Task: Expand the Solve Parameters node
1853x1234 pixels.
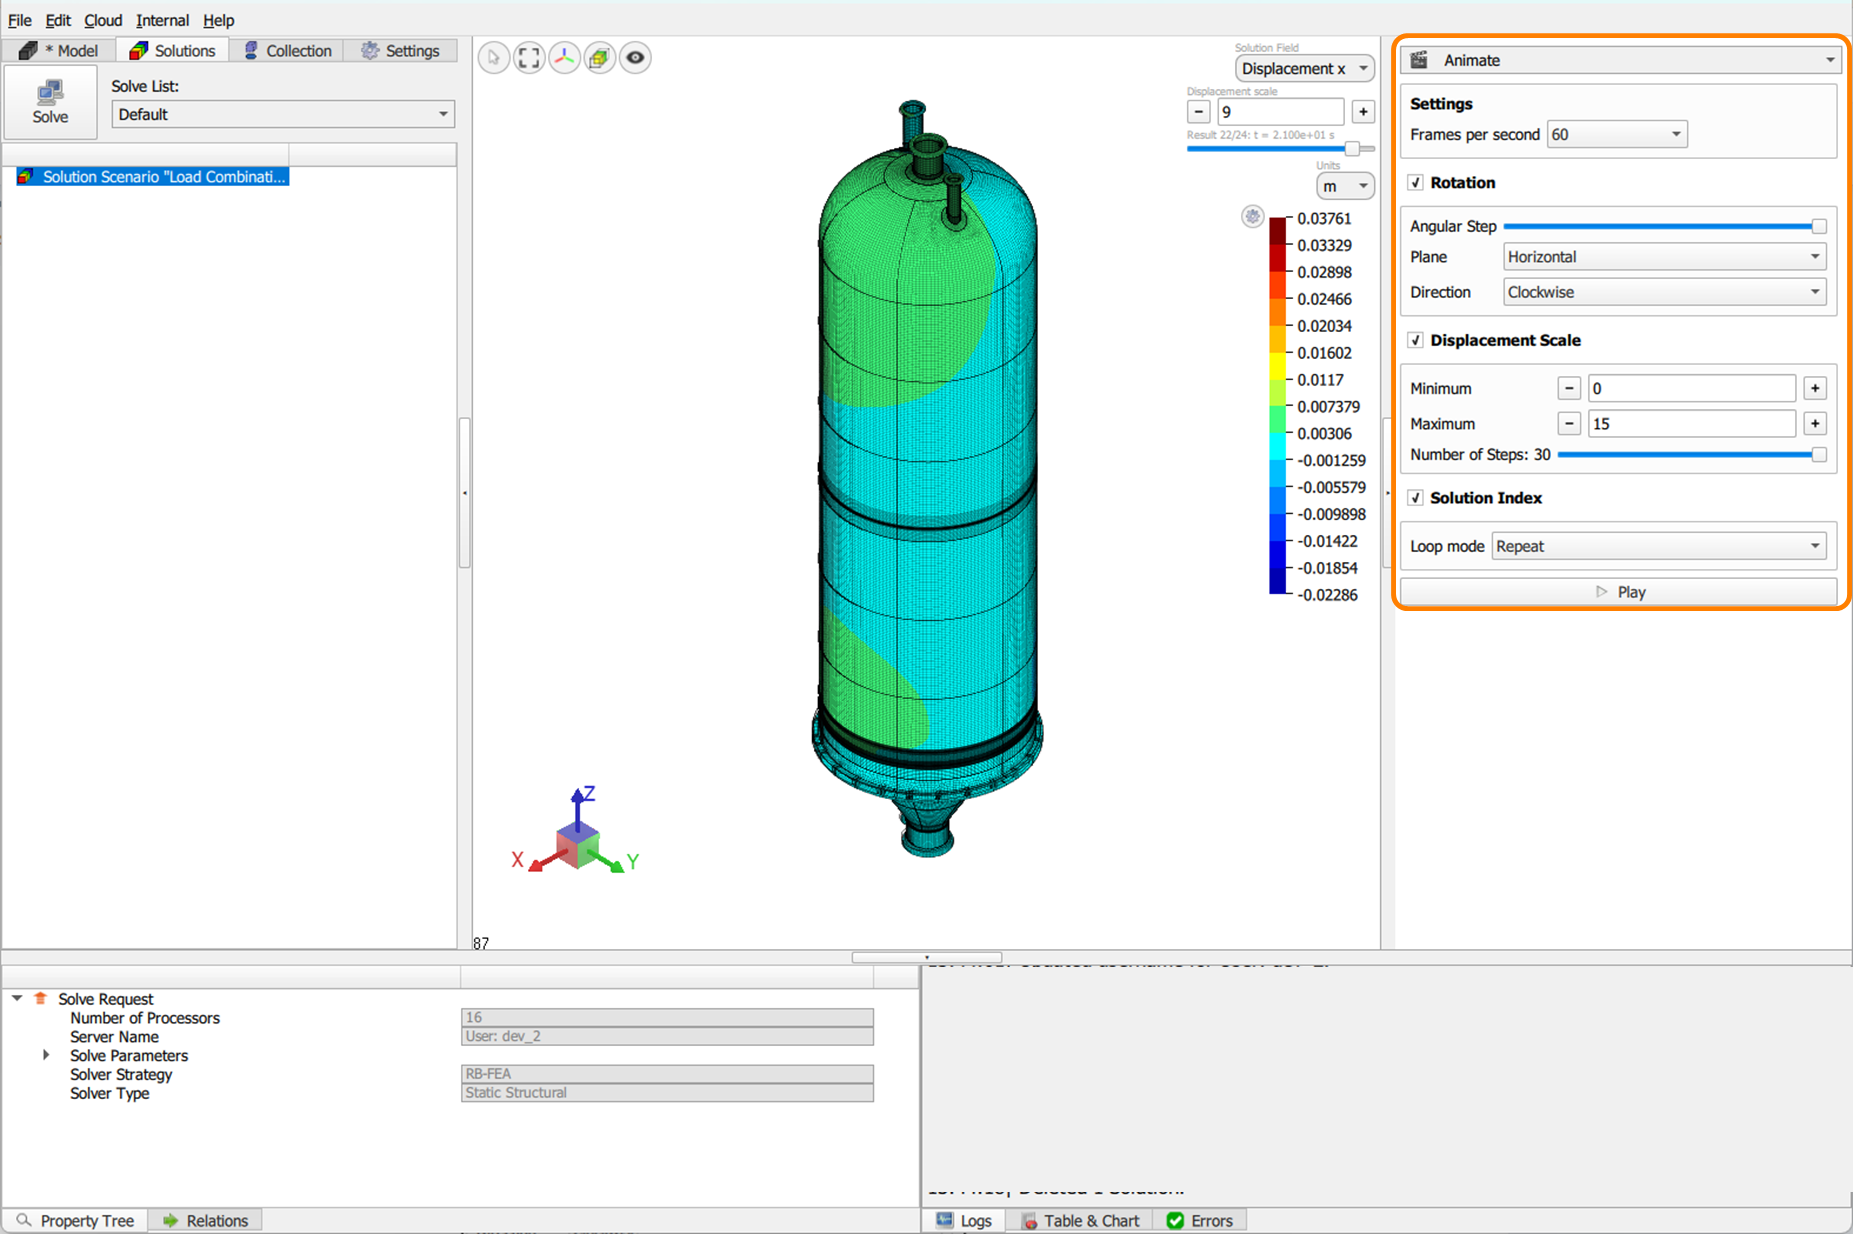Action: point(46,1055)
